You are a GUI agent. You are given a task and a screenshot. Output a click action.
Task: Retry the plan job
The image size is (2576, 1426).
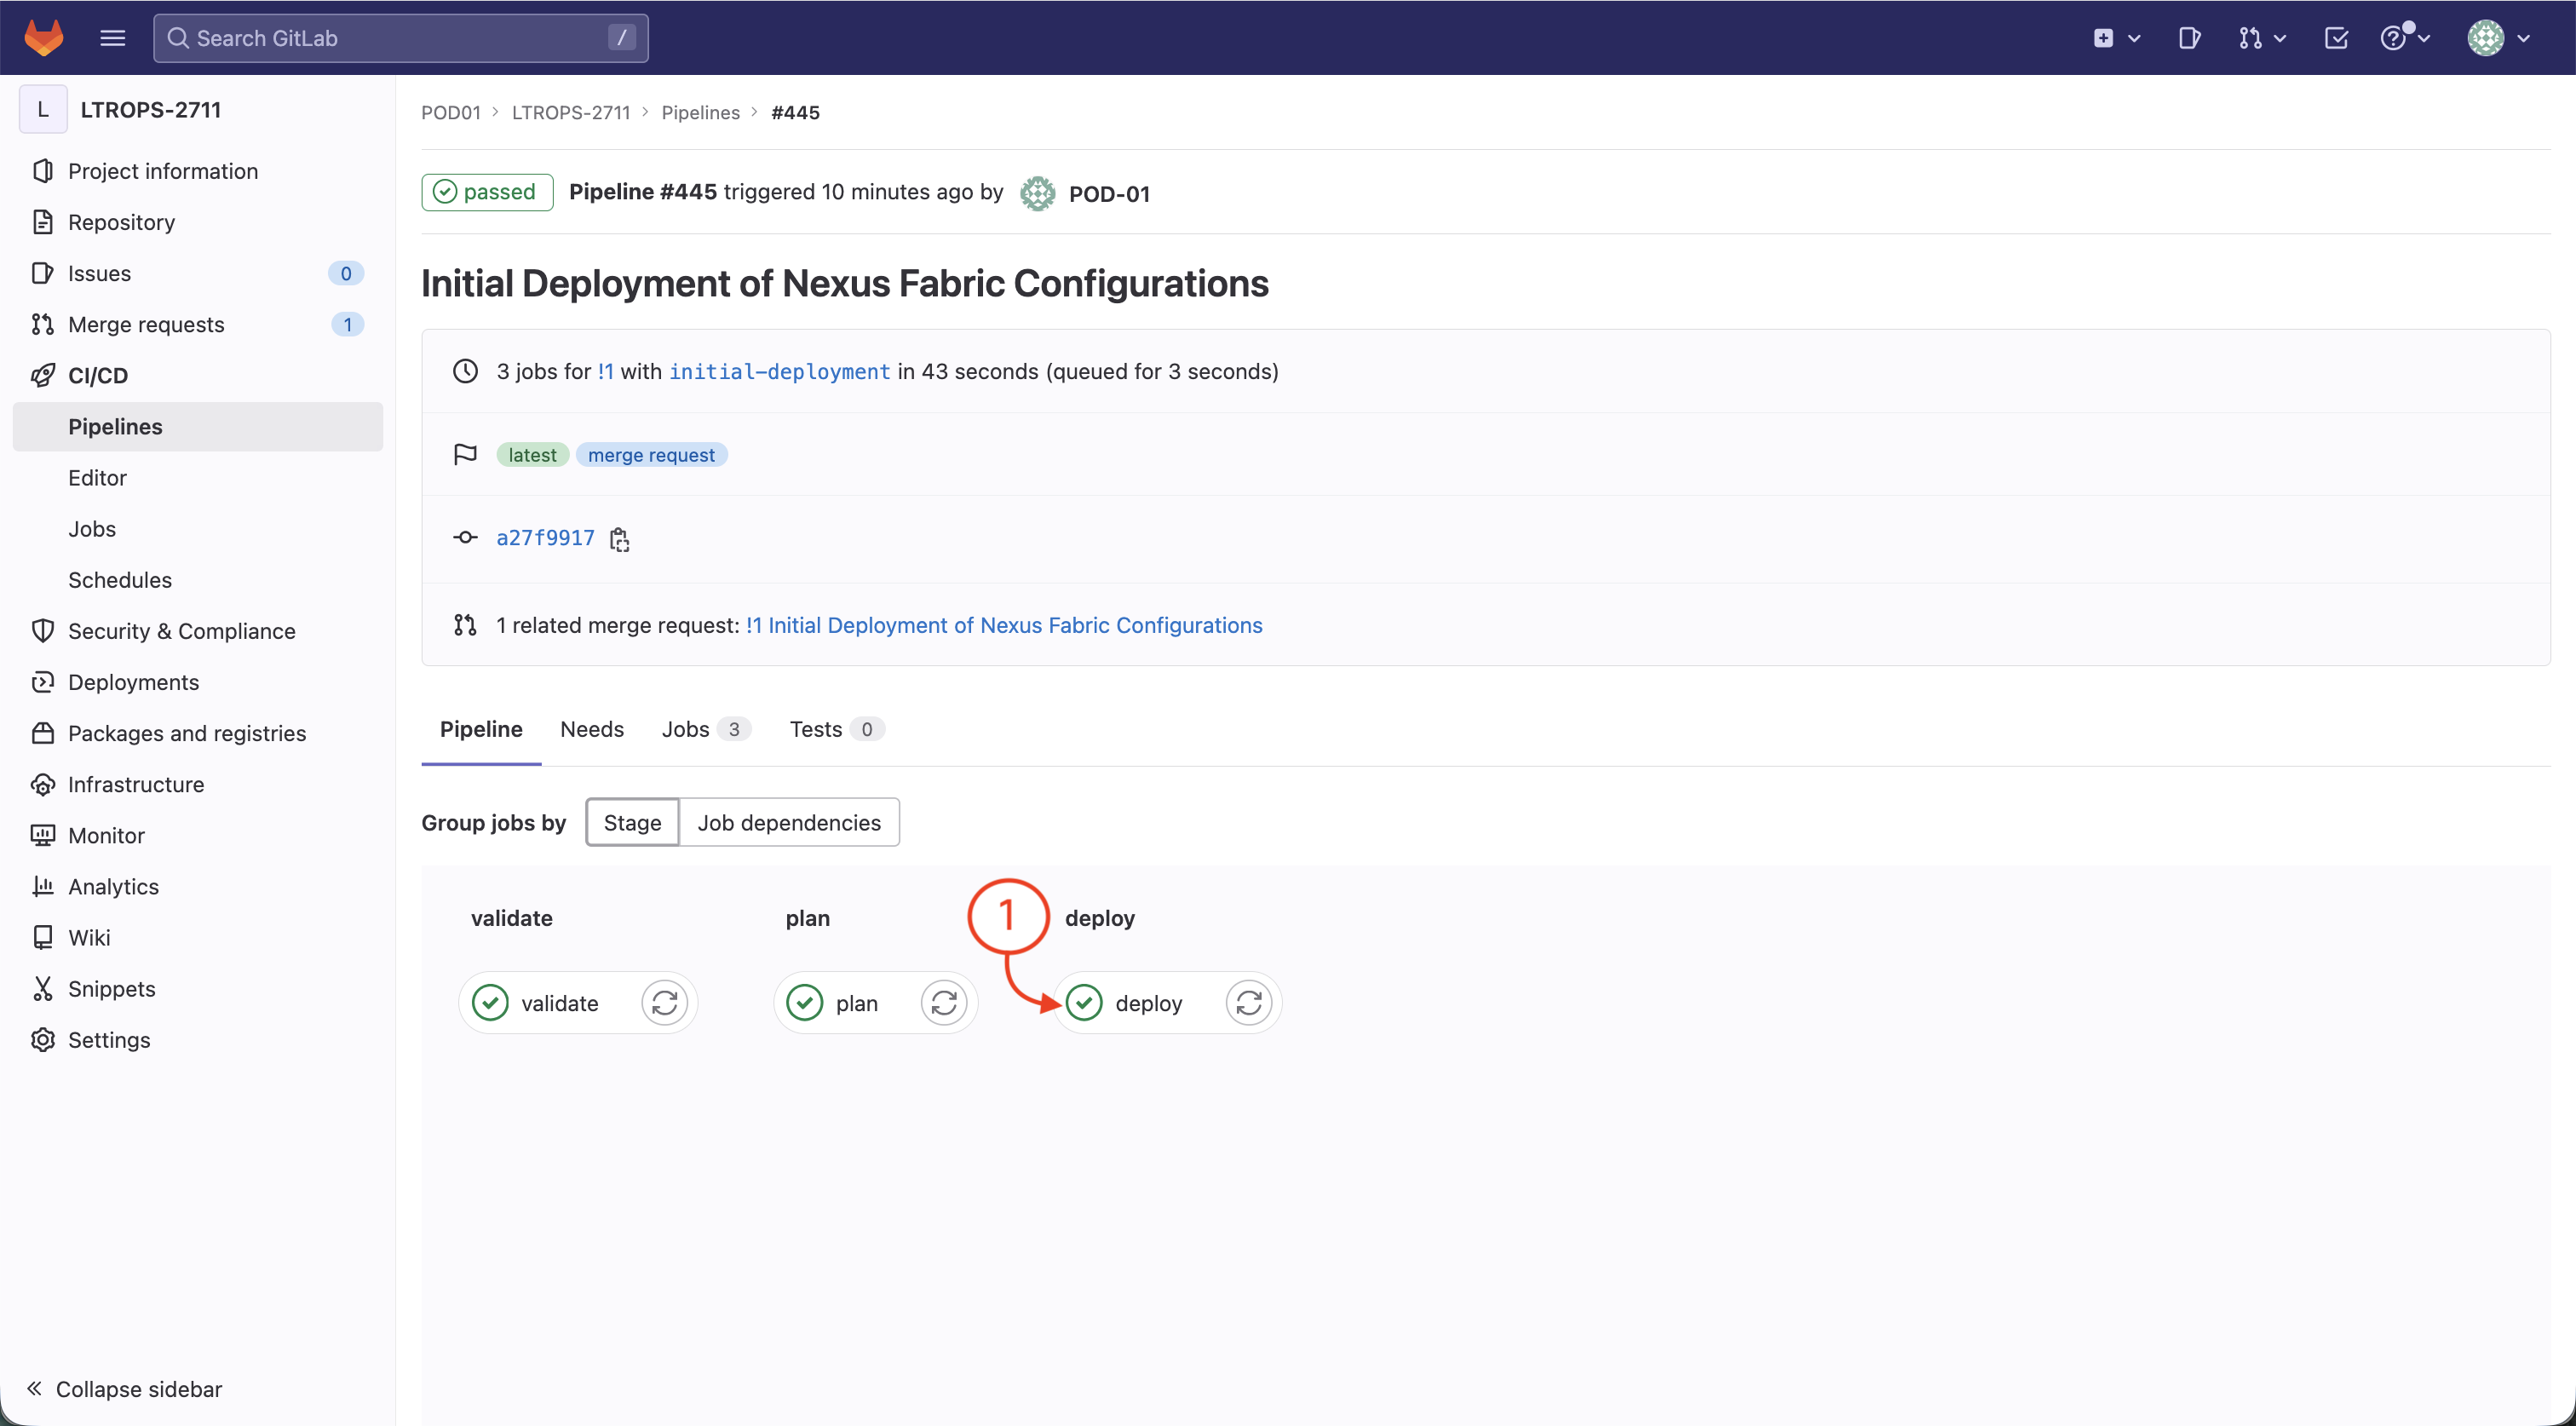click(x=943, y=1002)
